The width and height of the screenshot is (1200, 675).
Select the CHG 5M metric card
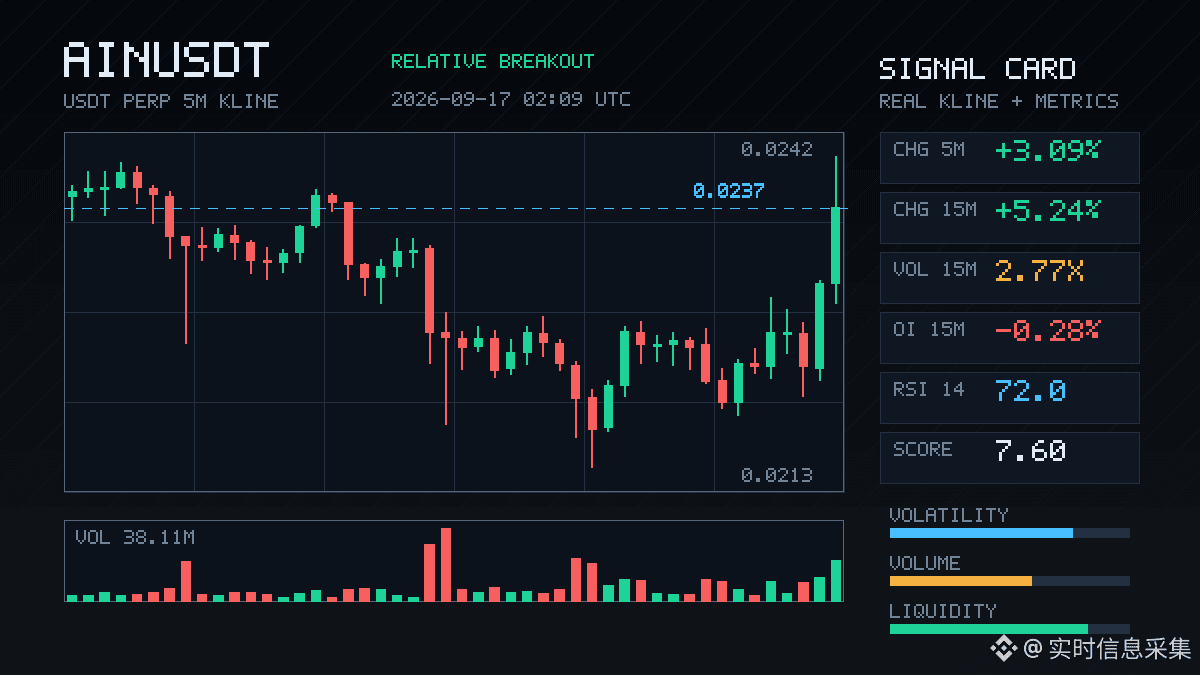click(x=1009, y=158)
